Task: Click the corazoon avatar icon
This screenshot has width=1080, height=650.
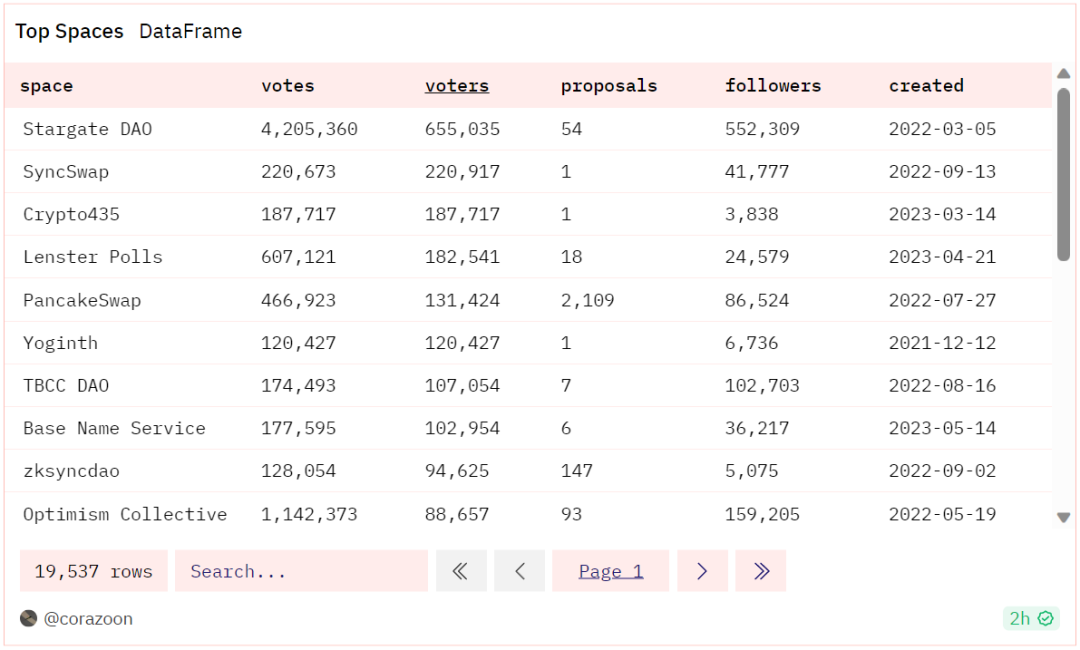Action: pos(28,618)
